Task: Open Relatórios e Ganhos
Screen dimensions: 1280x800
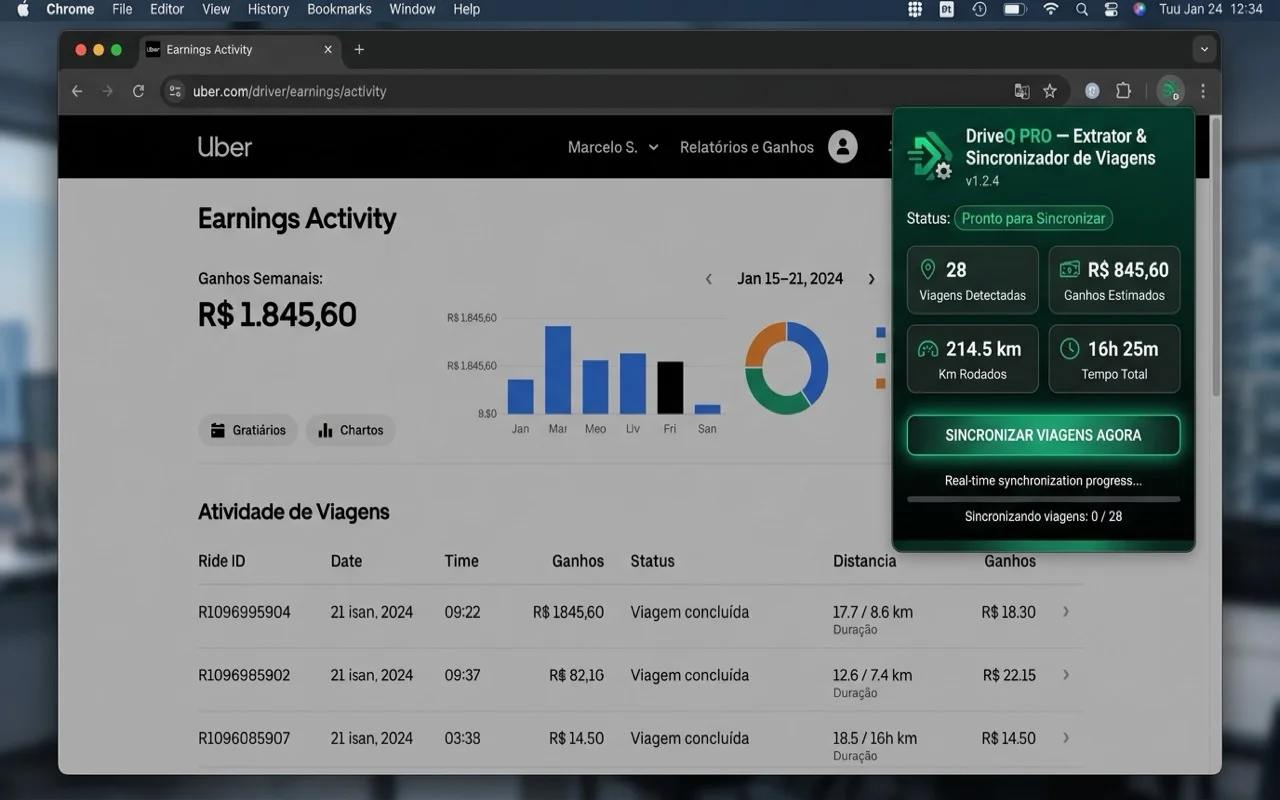Action: point(747,147)
